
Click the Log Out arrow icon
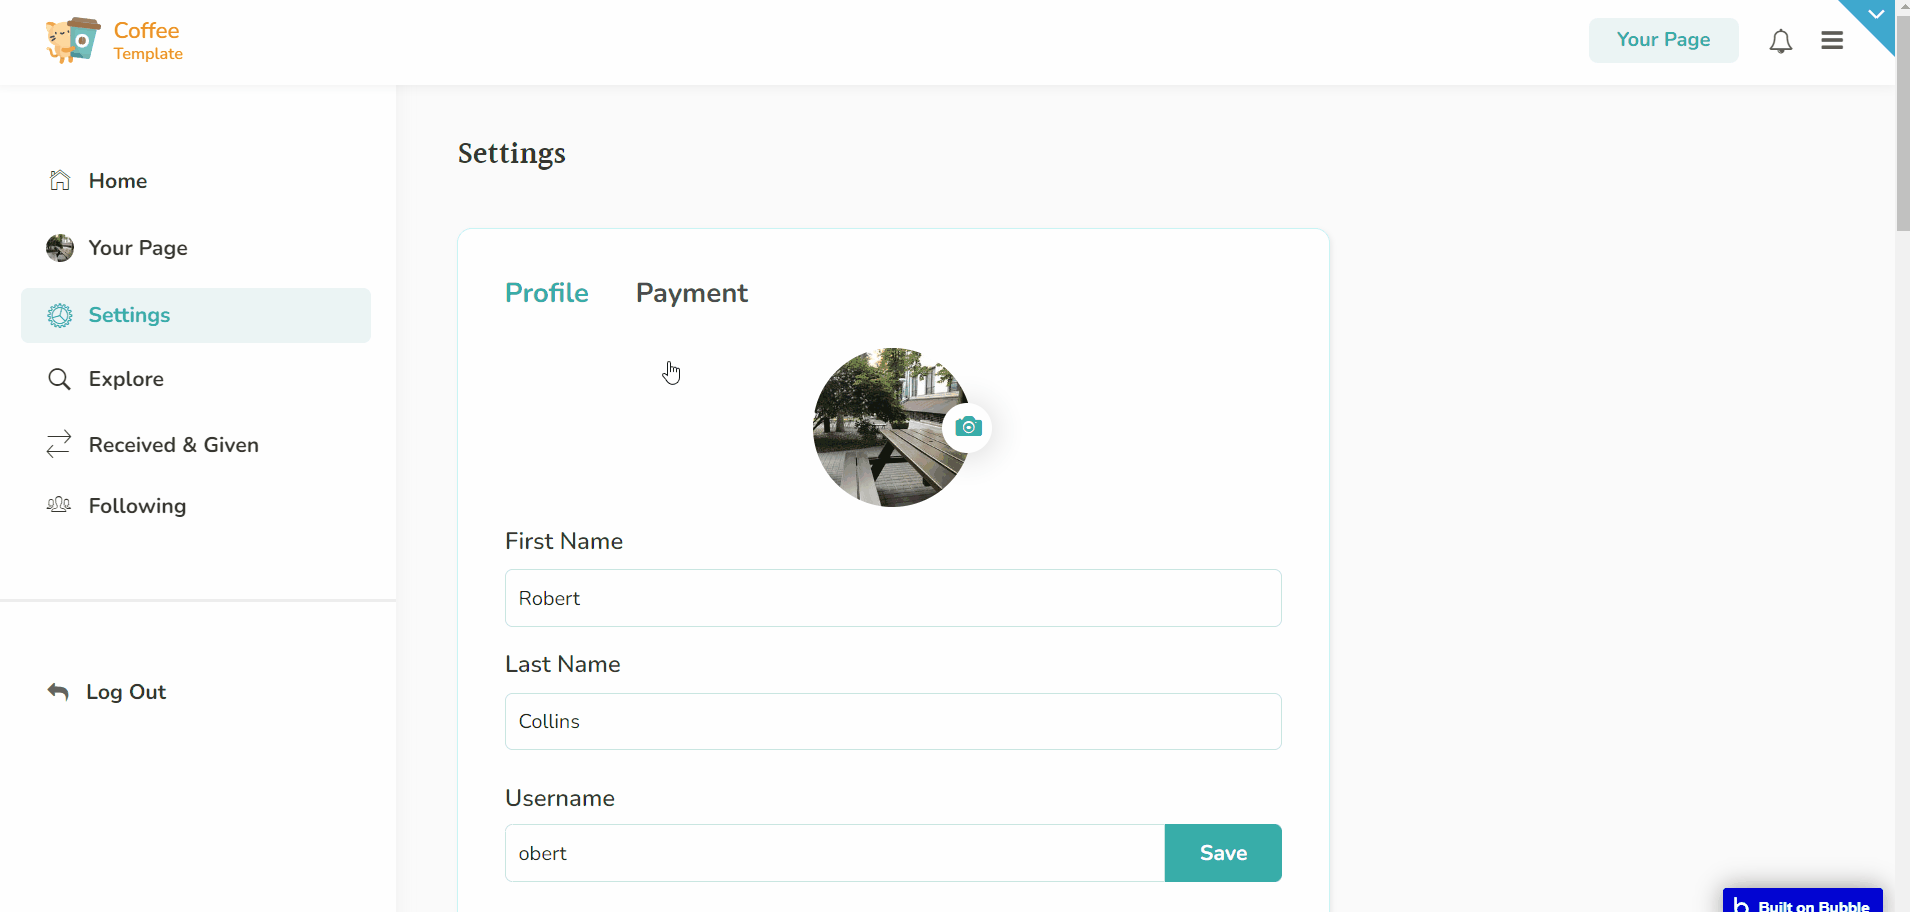58,692
